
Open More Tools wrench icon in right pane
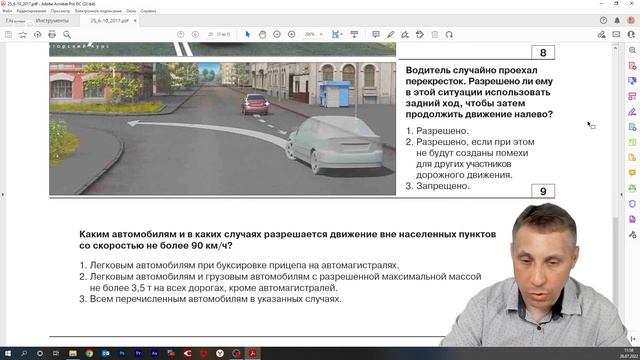[632, 235]
